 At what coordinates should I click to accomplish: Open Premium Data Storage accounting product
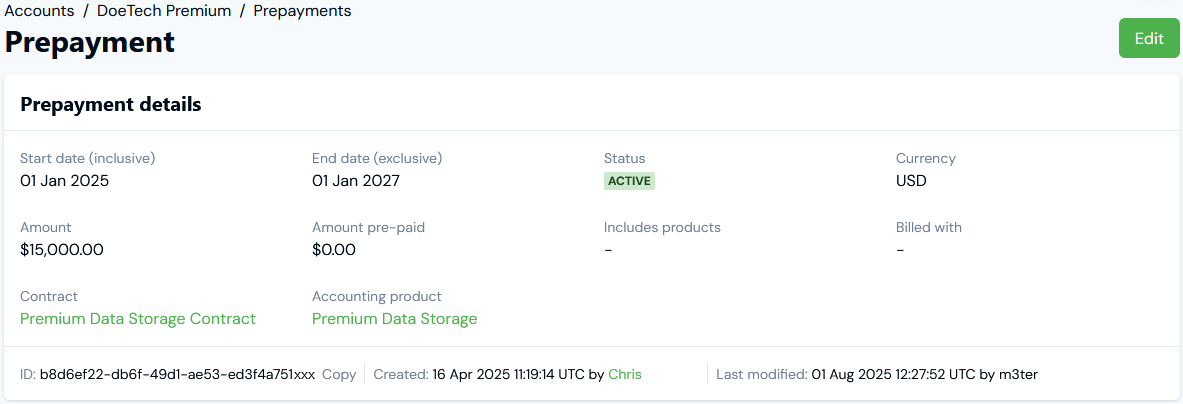[394, 319]
